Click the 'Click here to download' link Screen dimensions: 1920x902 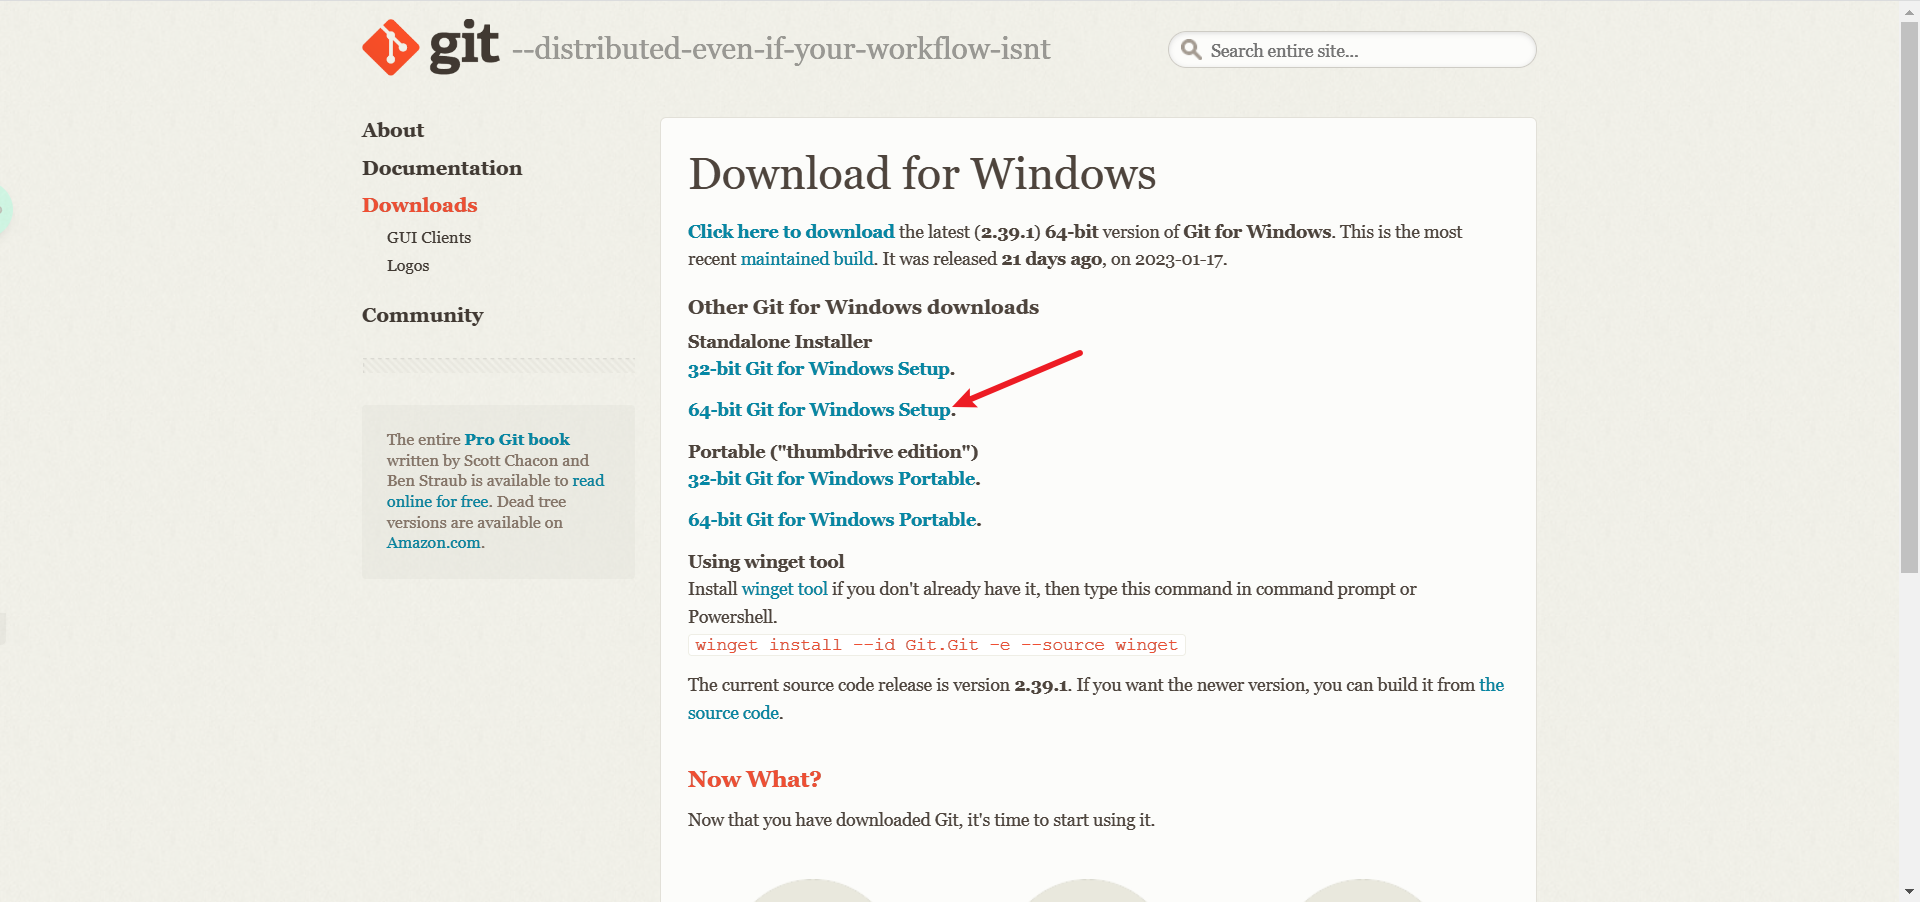tap(791, 232)
